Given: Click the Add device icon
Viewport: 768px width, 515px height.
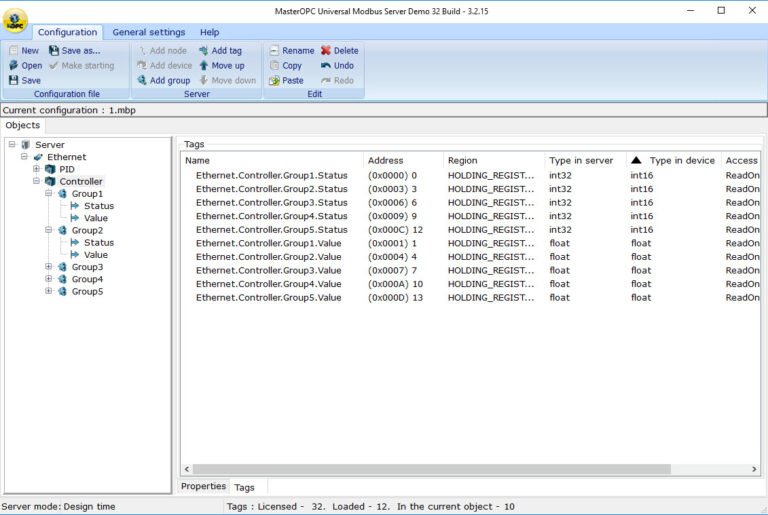Looking at the screenshot, I should click(x=142, y=65).
